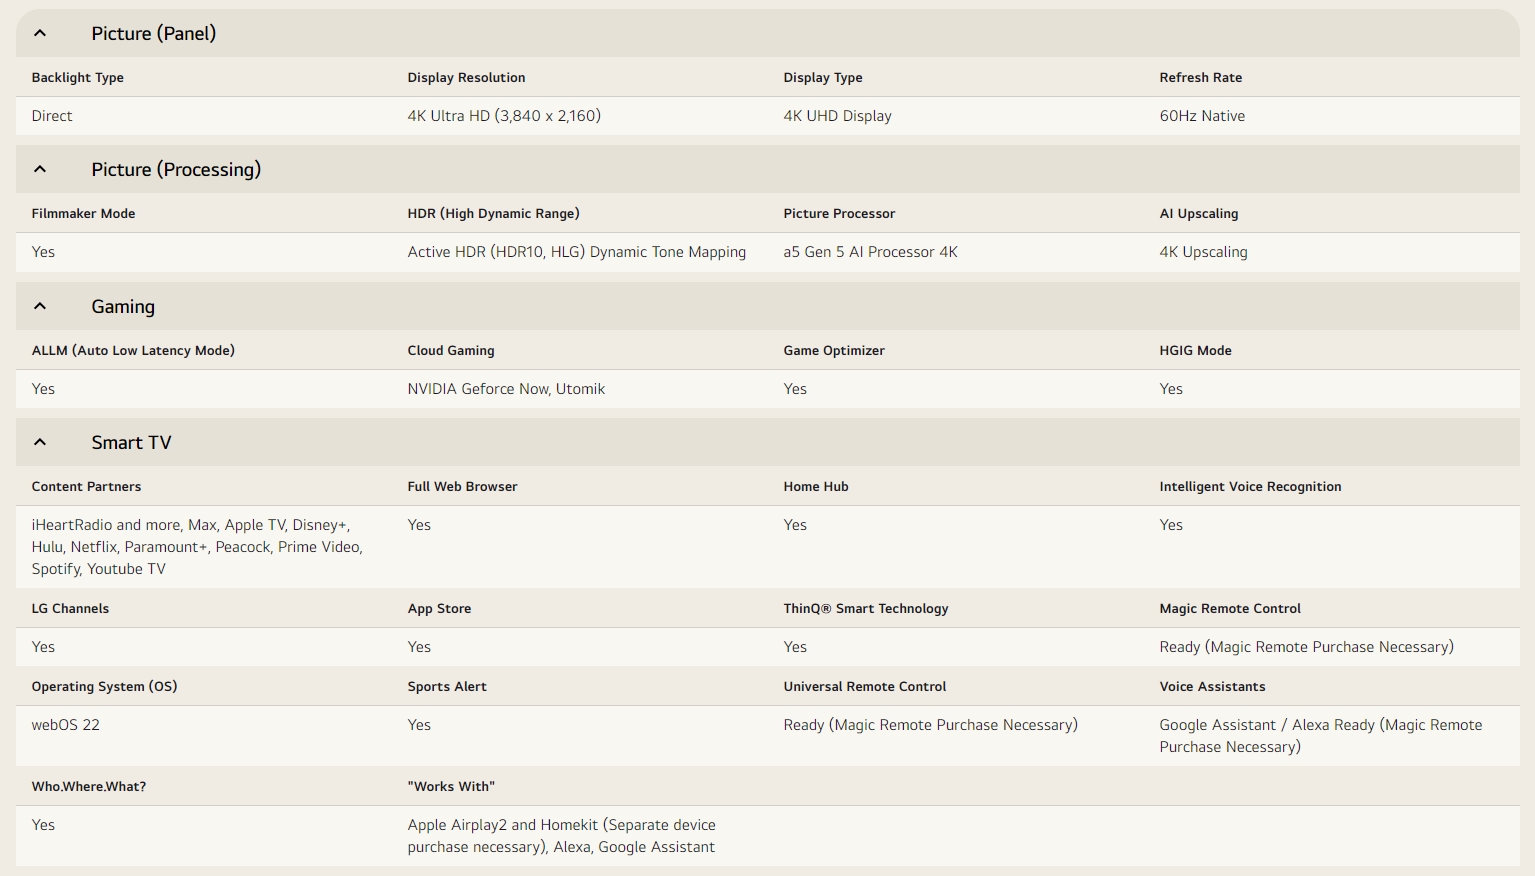Click the ThinQ® Smart Technology label
This screenshot has height=876, width=1535.
tap(865, 608)
